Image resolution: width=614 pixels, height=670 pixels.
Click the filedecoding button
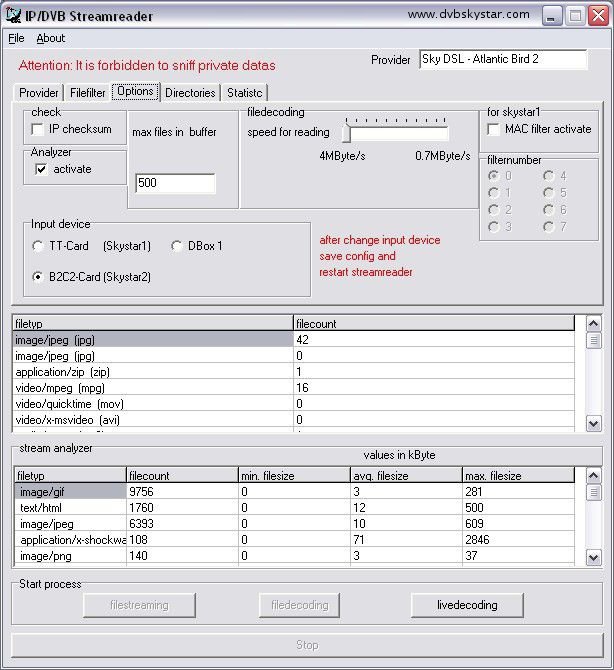tap(300, 605)
